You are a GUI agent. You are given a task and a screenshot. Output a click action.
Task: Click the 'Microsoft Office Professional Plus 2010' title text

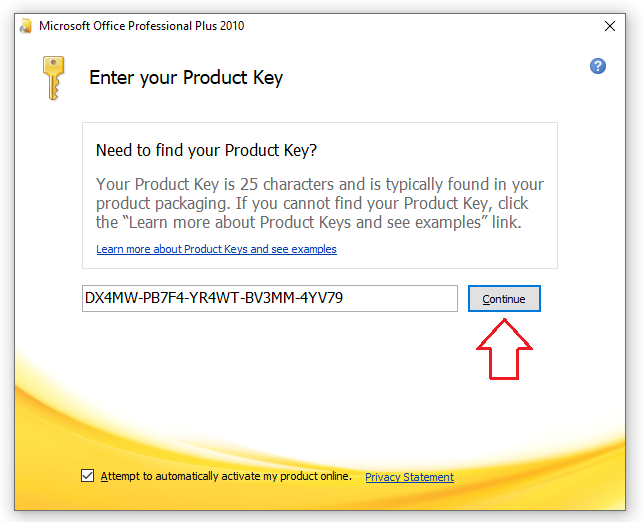(x=142, y=26)
